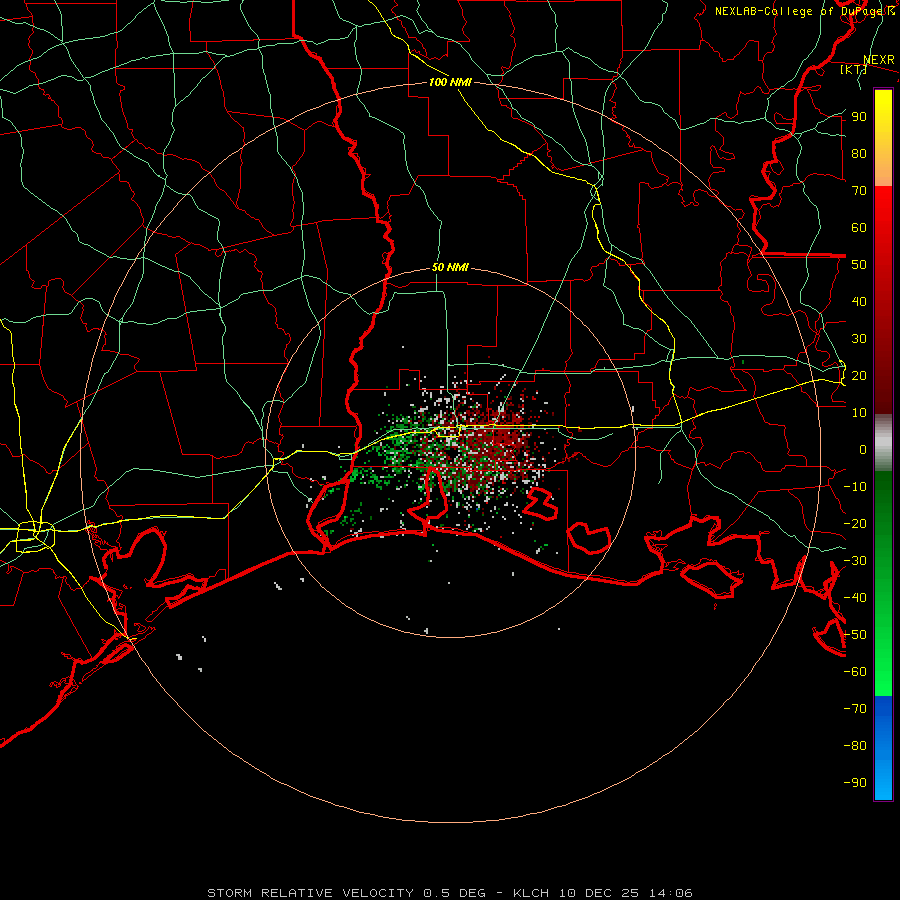900x900 pixels.
Task: Click the -20 value on velocity scale
Action: coord(855,523)
